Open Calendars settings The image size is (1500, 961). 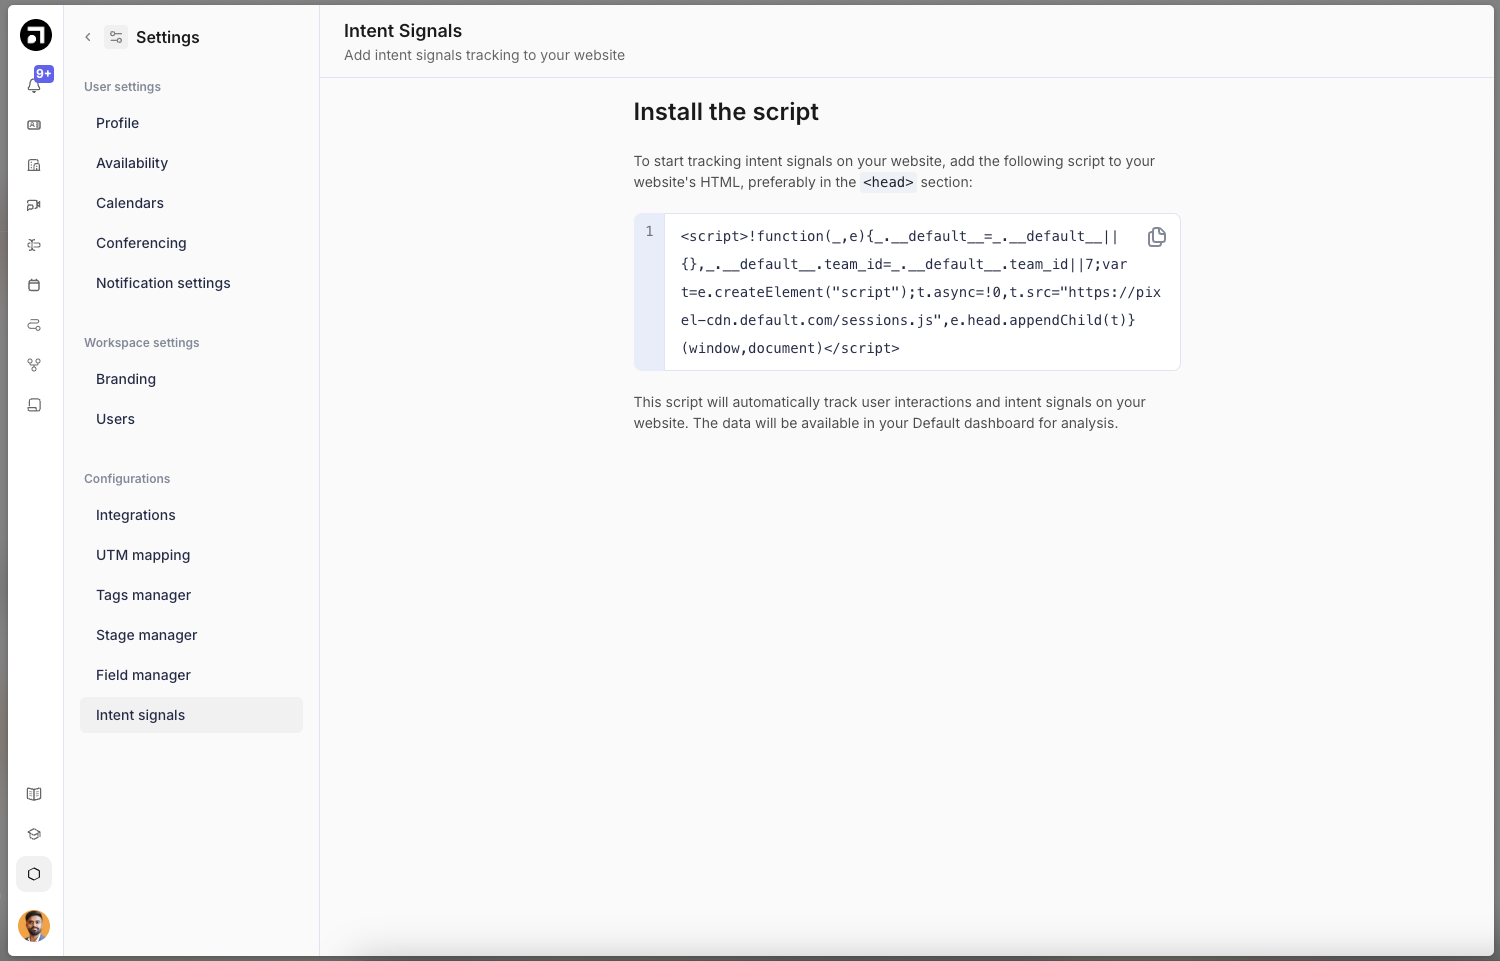point(191,203)
